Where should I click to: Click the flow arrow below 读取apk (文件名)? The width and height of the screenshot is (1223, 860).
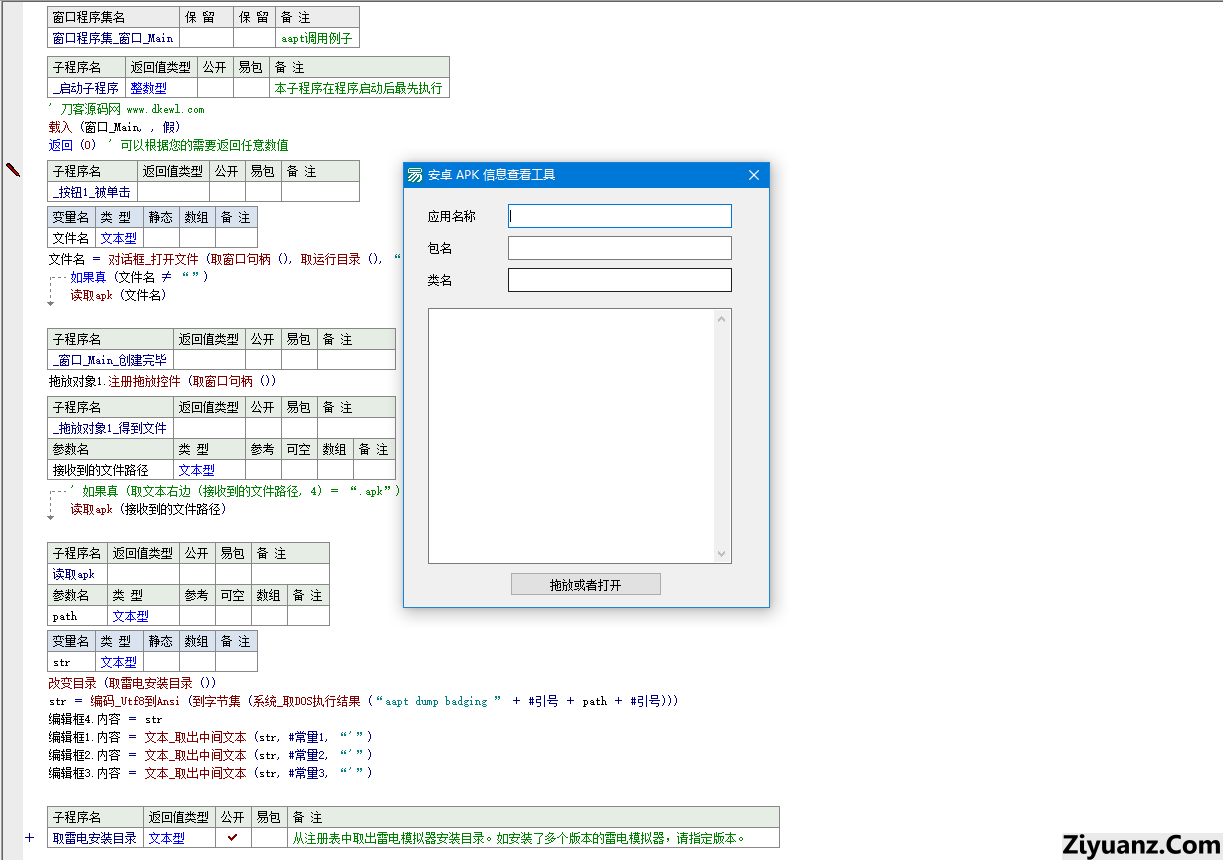tap(51, 303)
